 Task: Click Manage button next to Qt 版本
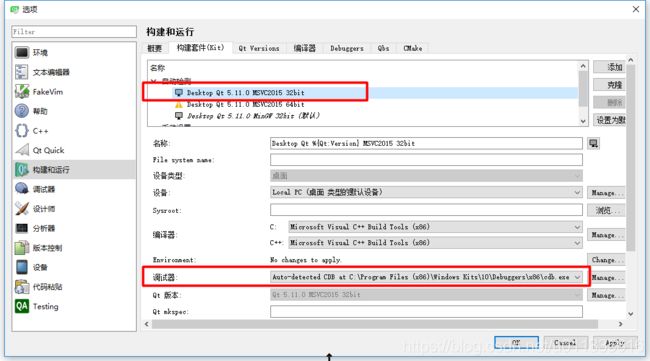[x=606, y=296]
